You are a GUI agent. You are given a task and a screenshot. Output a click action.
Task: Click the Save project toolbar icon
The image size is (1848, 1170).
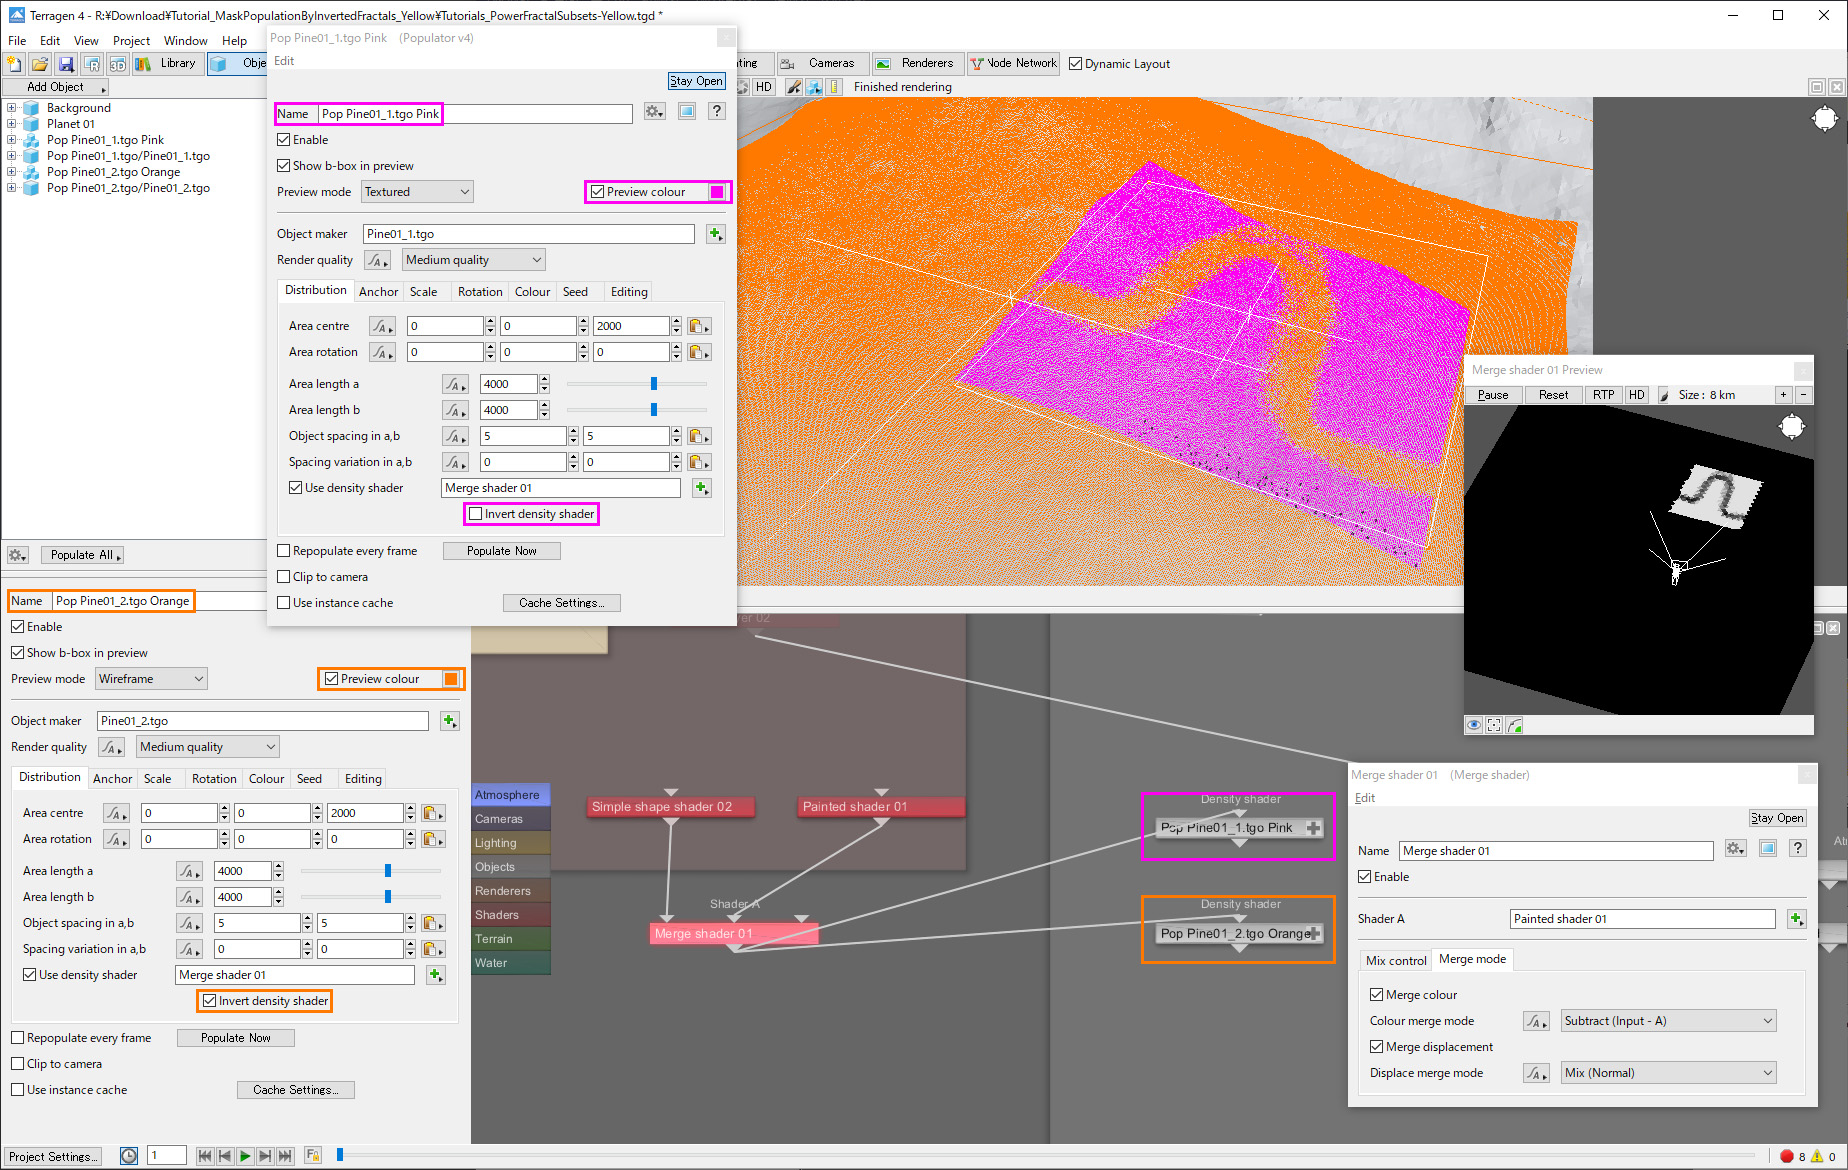(x=66, y=64)
